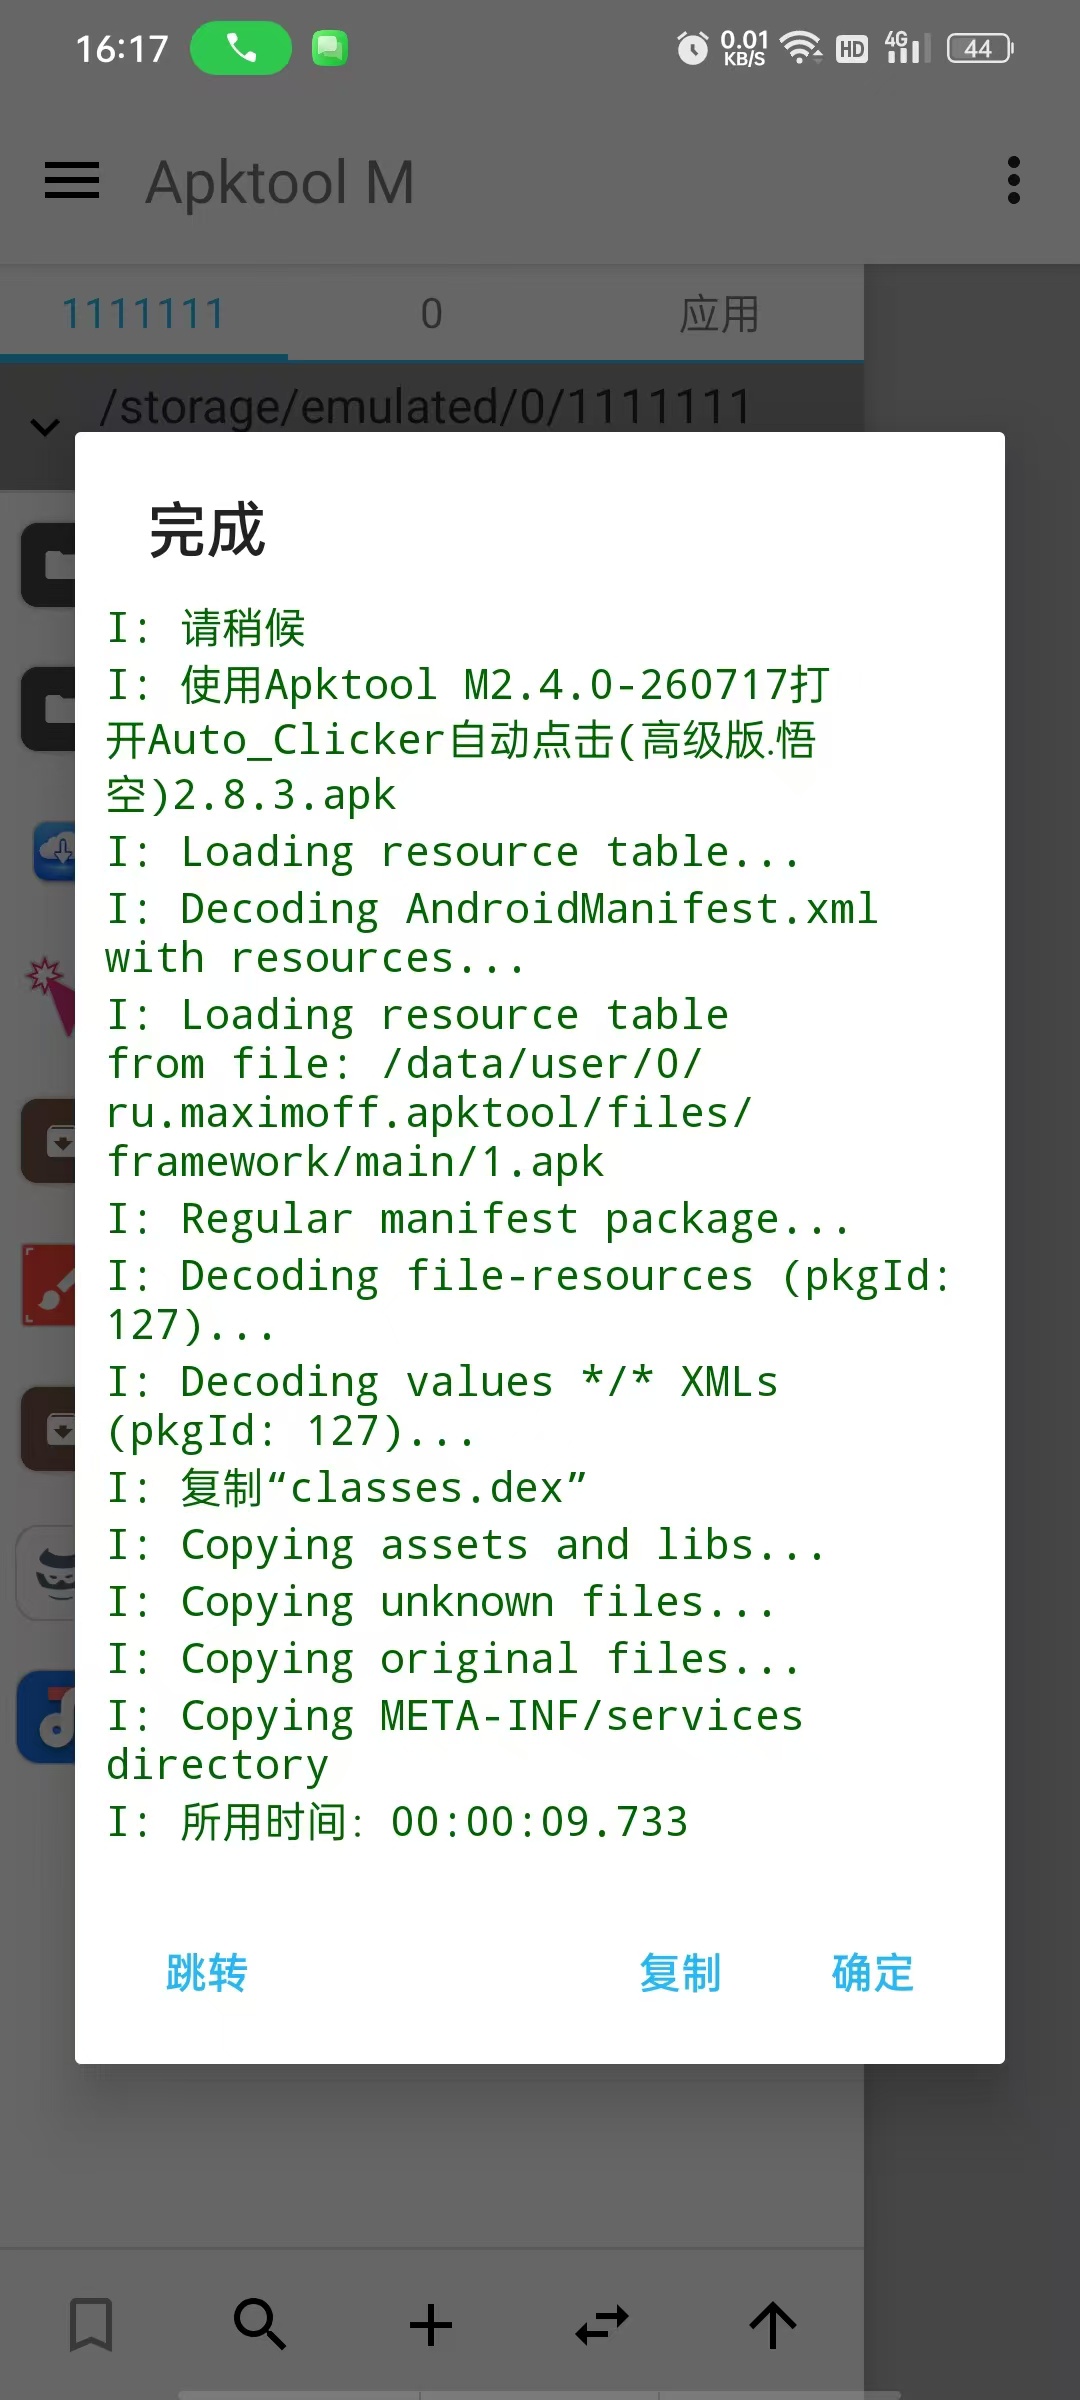The width and height of the screenshot is (1080, 2400).
Task: Click the 确定 button
Action: pos(873,1973)
